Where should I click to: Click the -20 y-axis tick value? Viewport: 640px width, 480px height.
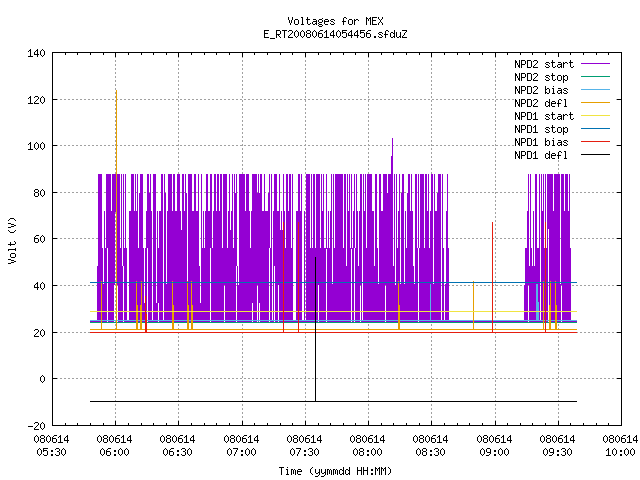[x=36, y=426]
